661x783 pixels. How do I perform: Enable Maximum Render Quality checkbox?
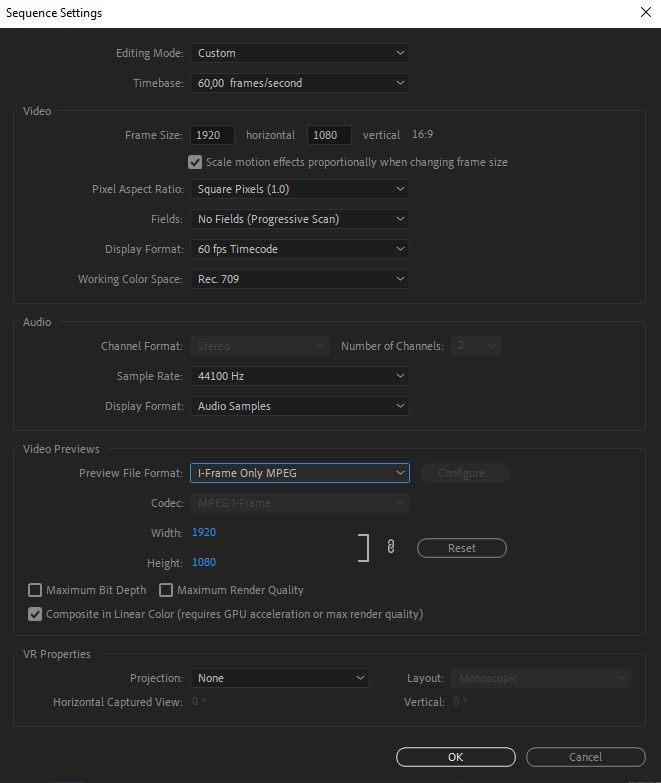coord(166,590)
